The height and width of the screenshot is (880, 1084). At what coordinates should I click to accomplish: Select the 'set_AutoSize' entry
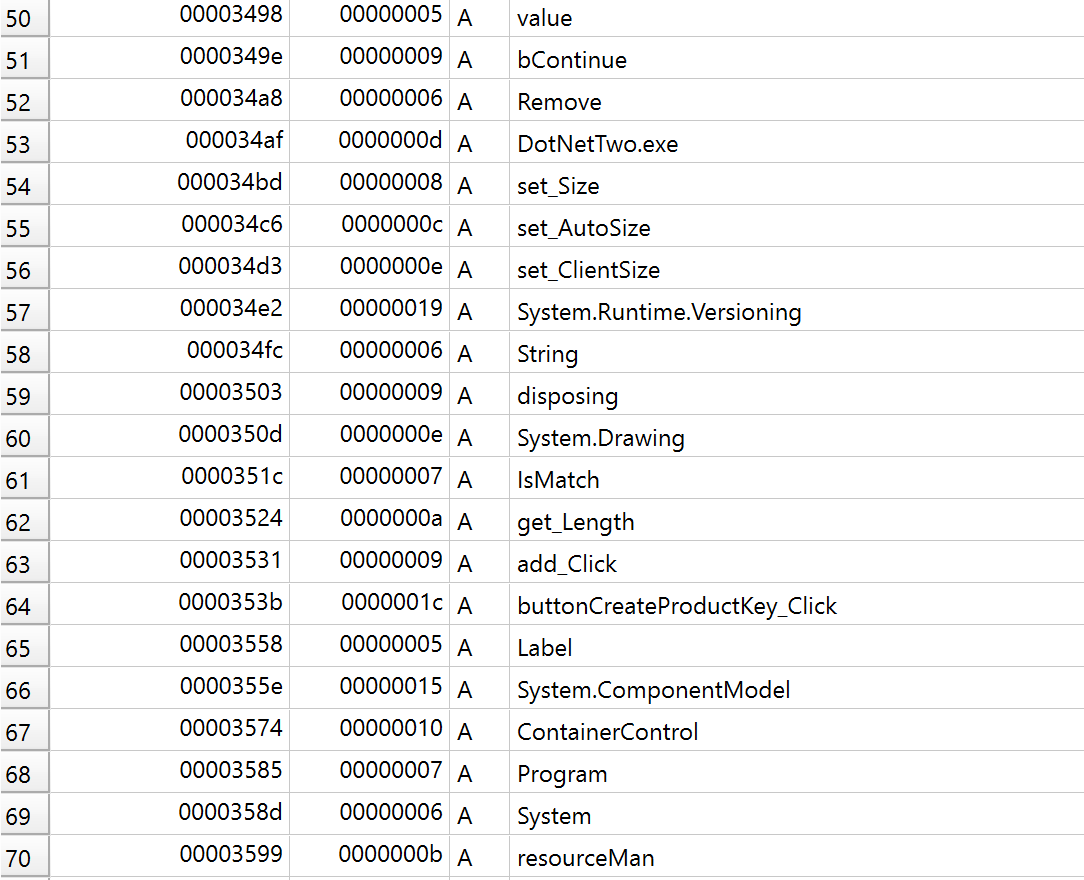(x=583, y=228)
